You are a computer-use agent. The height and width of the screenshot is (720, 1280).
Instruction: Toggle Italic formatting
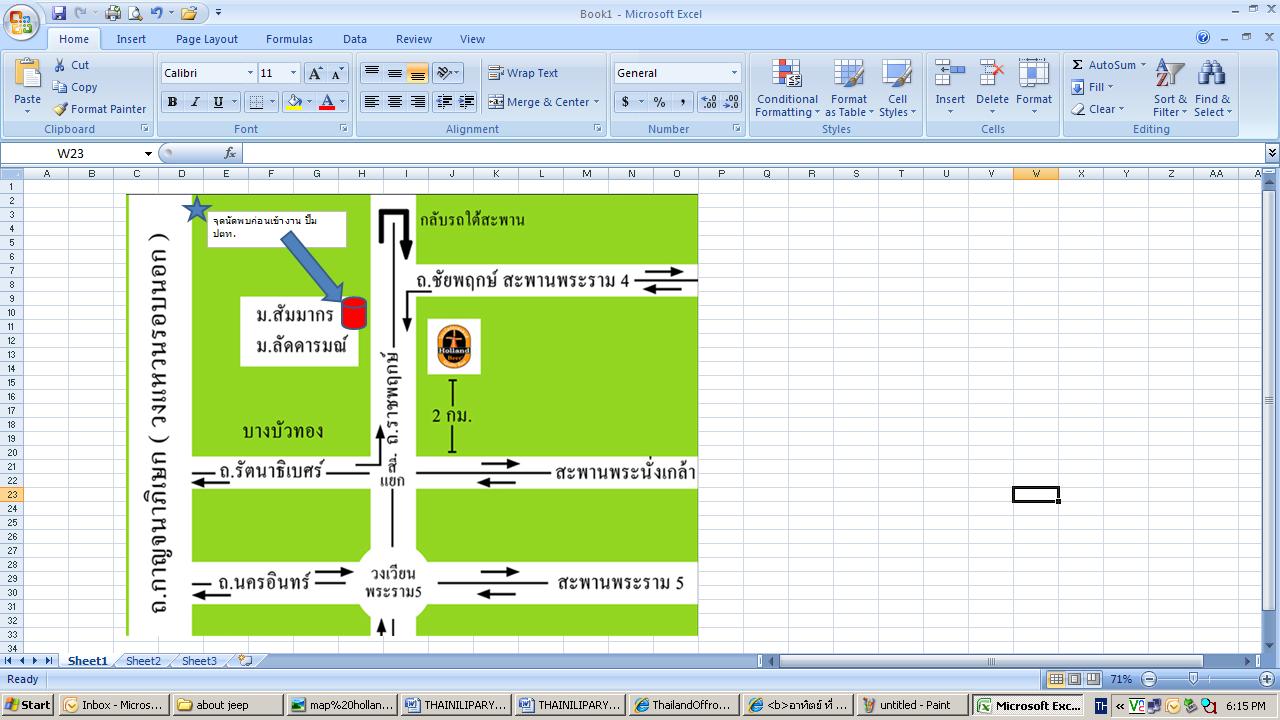(x=195, y=102)
